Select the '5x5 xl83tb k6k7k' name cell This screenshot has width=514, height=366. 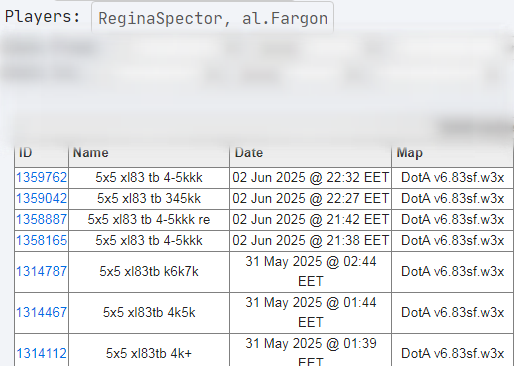tap(149, 272)
